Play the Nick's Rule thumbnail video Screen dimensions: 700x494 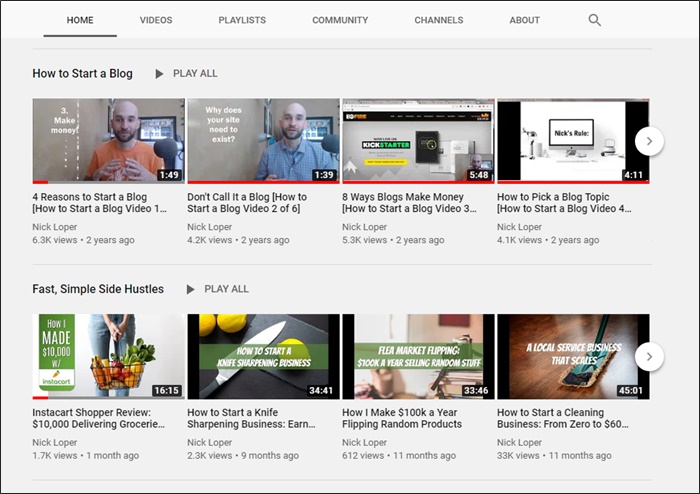point(573,141)
